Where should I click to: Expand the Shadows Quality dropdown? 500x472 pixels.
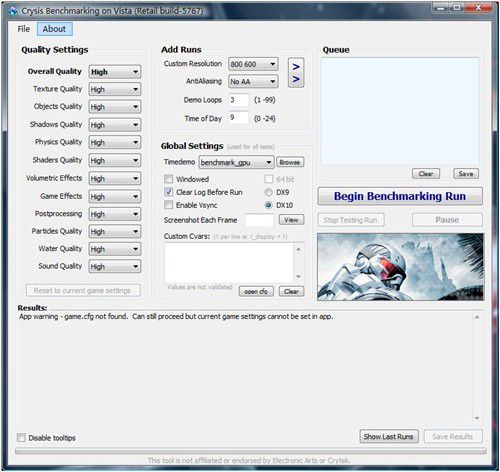pyautogui.click(x=115, y=125)
